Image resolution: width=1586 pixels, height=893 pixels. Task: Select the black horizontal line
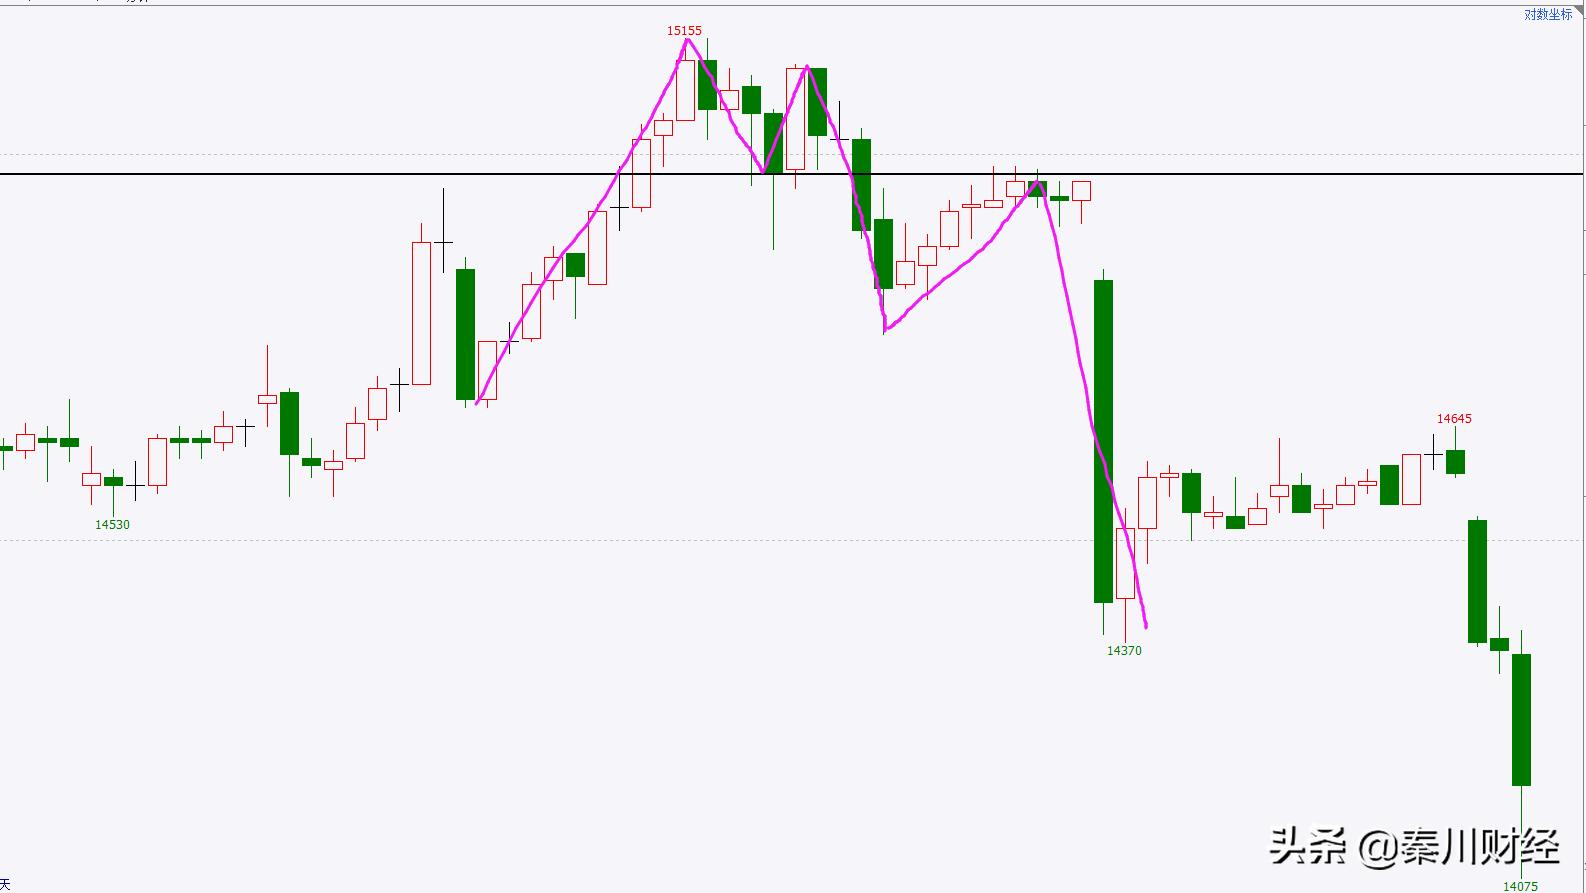300,174
